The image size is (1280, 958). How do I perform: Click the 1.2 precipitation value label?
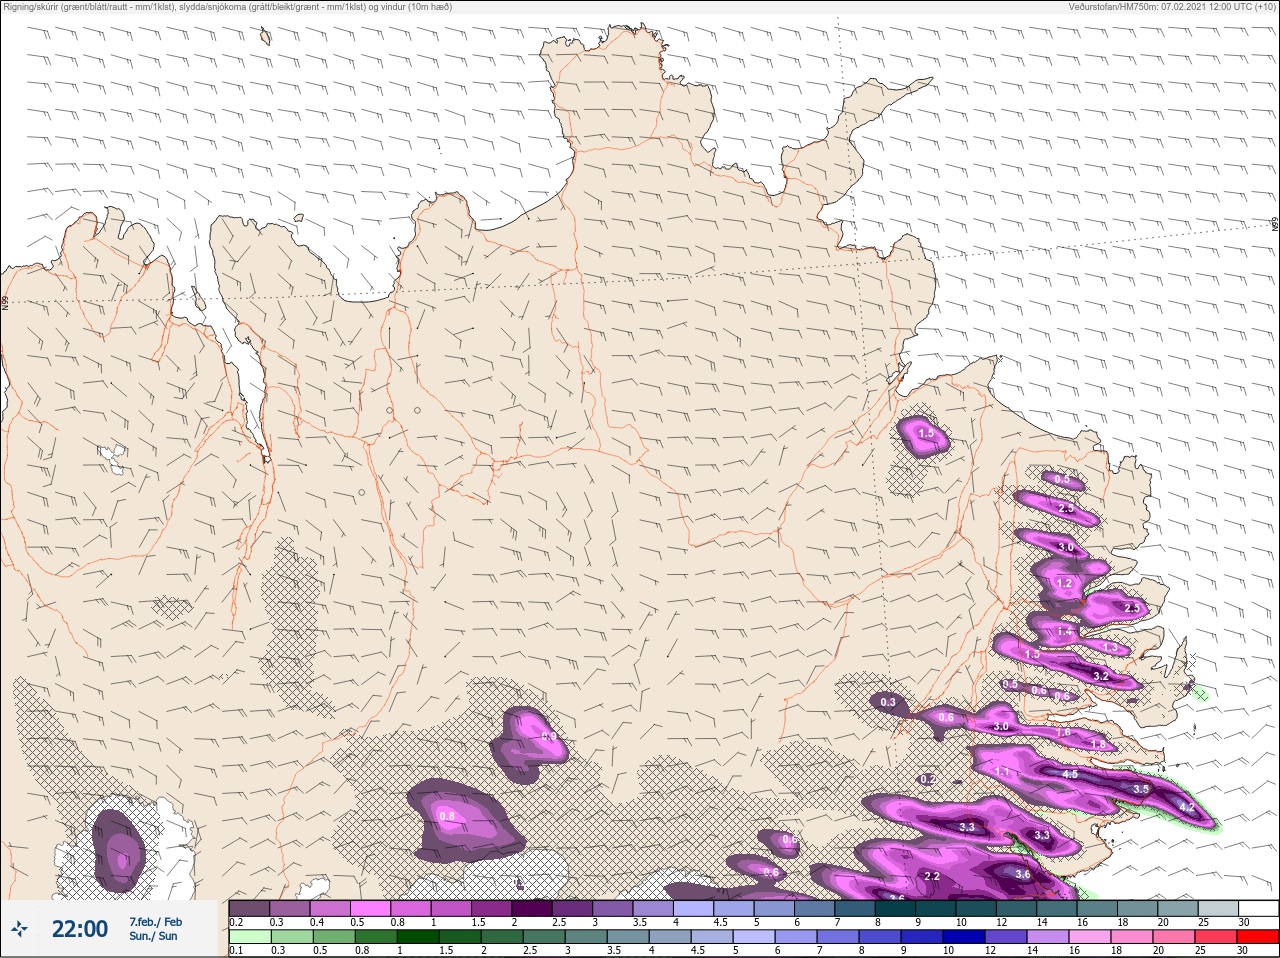(1064, 583)
